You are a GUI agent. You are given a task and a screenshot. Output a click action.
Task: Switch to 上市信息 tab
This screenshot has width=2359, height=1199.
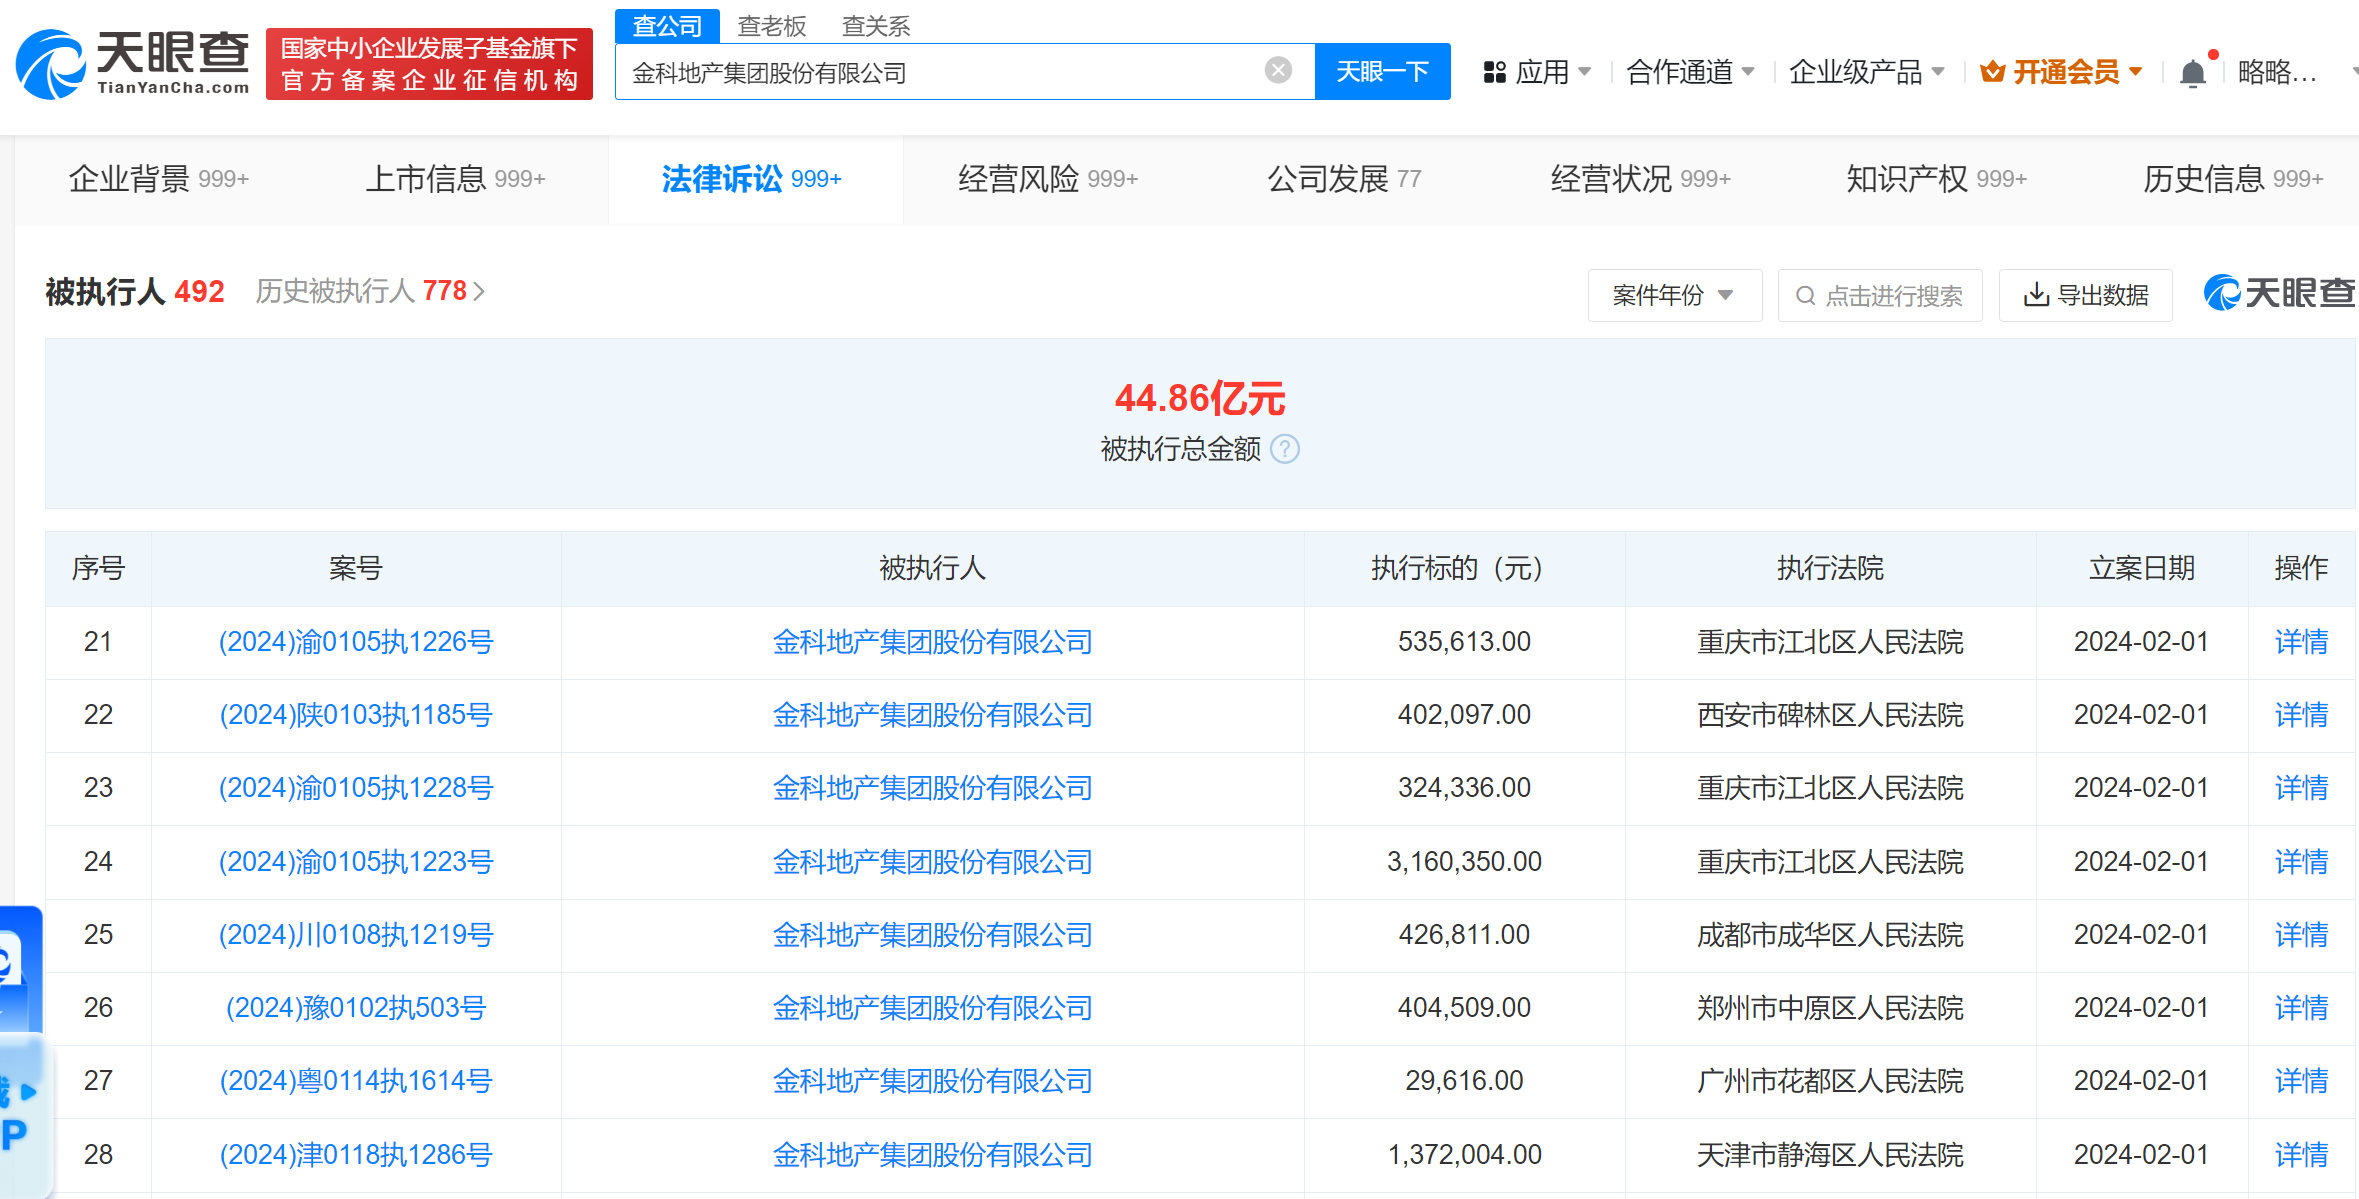[455, 179]
